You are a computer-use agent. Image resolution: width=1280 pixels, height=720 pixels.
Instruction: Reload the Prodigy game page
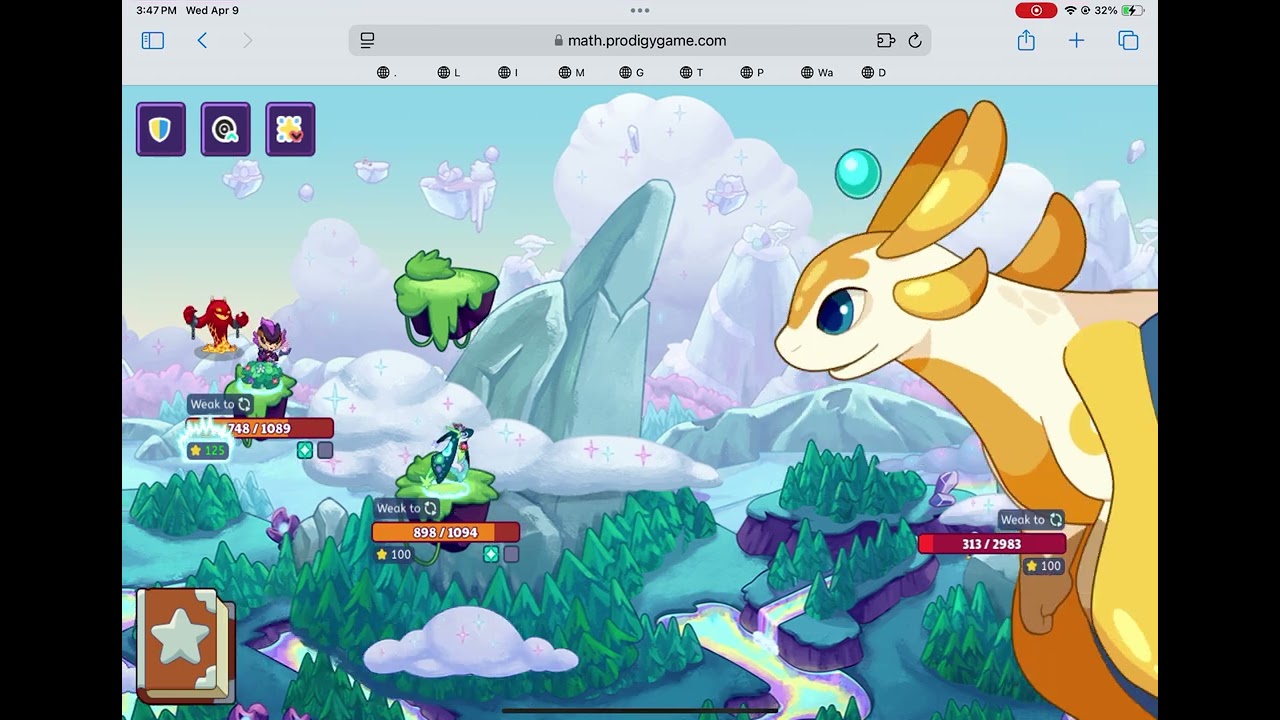[x=914, y=41]
